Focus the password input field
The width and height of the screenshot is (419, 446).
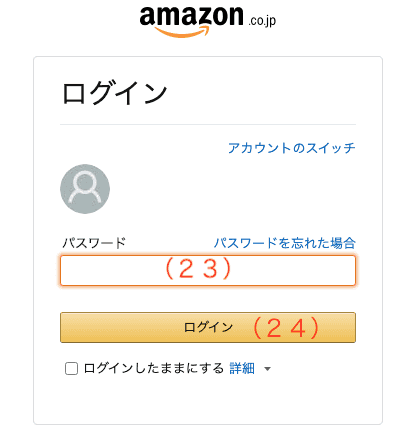click(x=208, y=271)
